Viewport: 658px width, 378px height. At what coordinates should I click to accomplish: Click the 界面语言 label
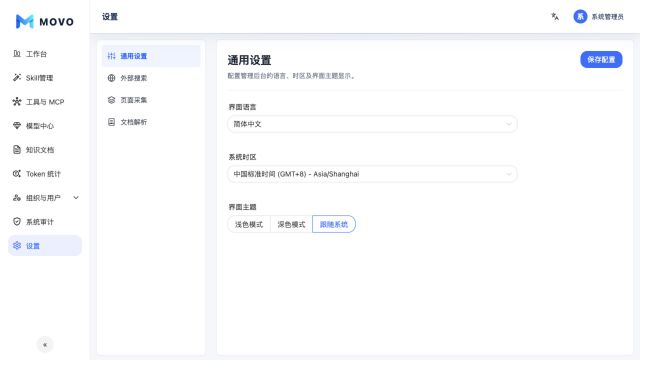pyautogui.click(x=242, y=107)
